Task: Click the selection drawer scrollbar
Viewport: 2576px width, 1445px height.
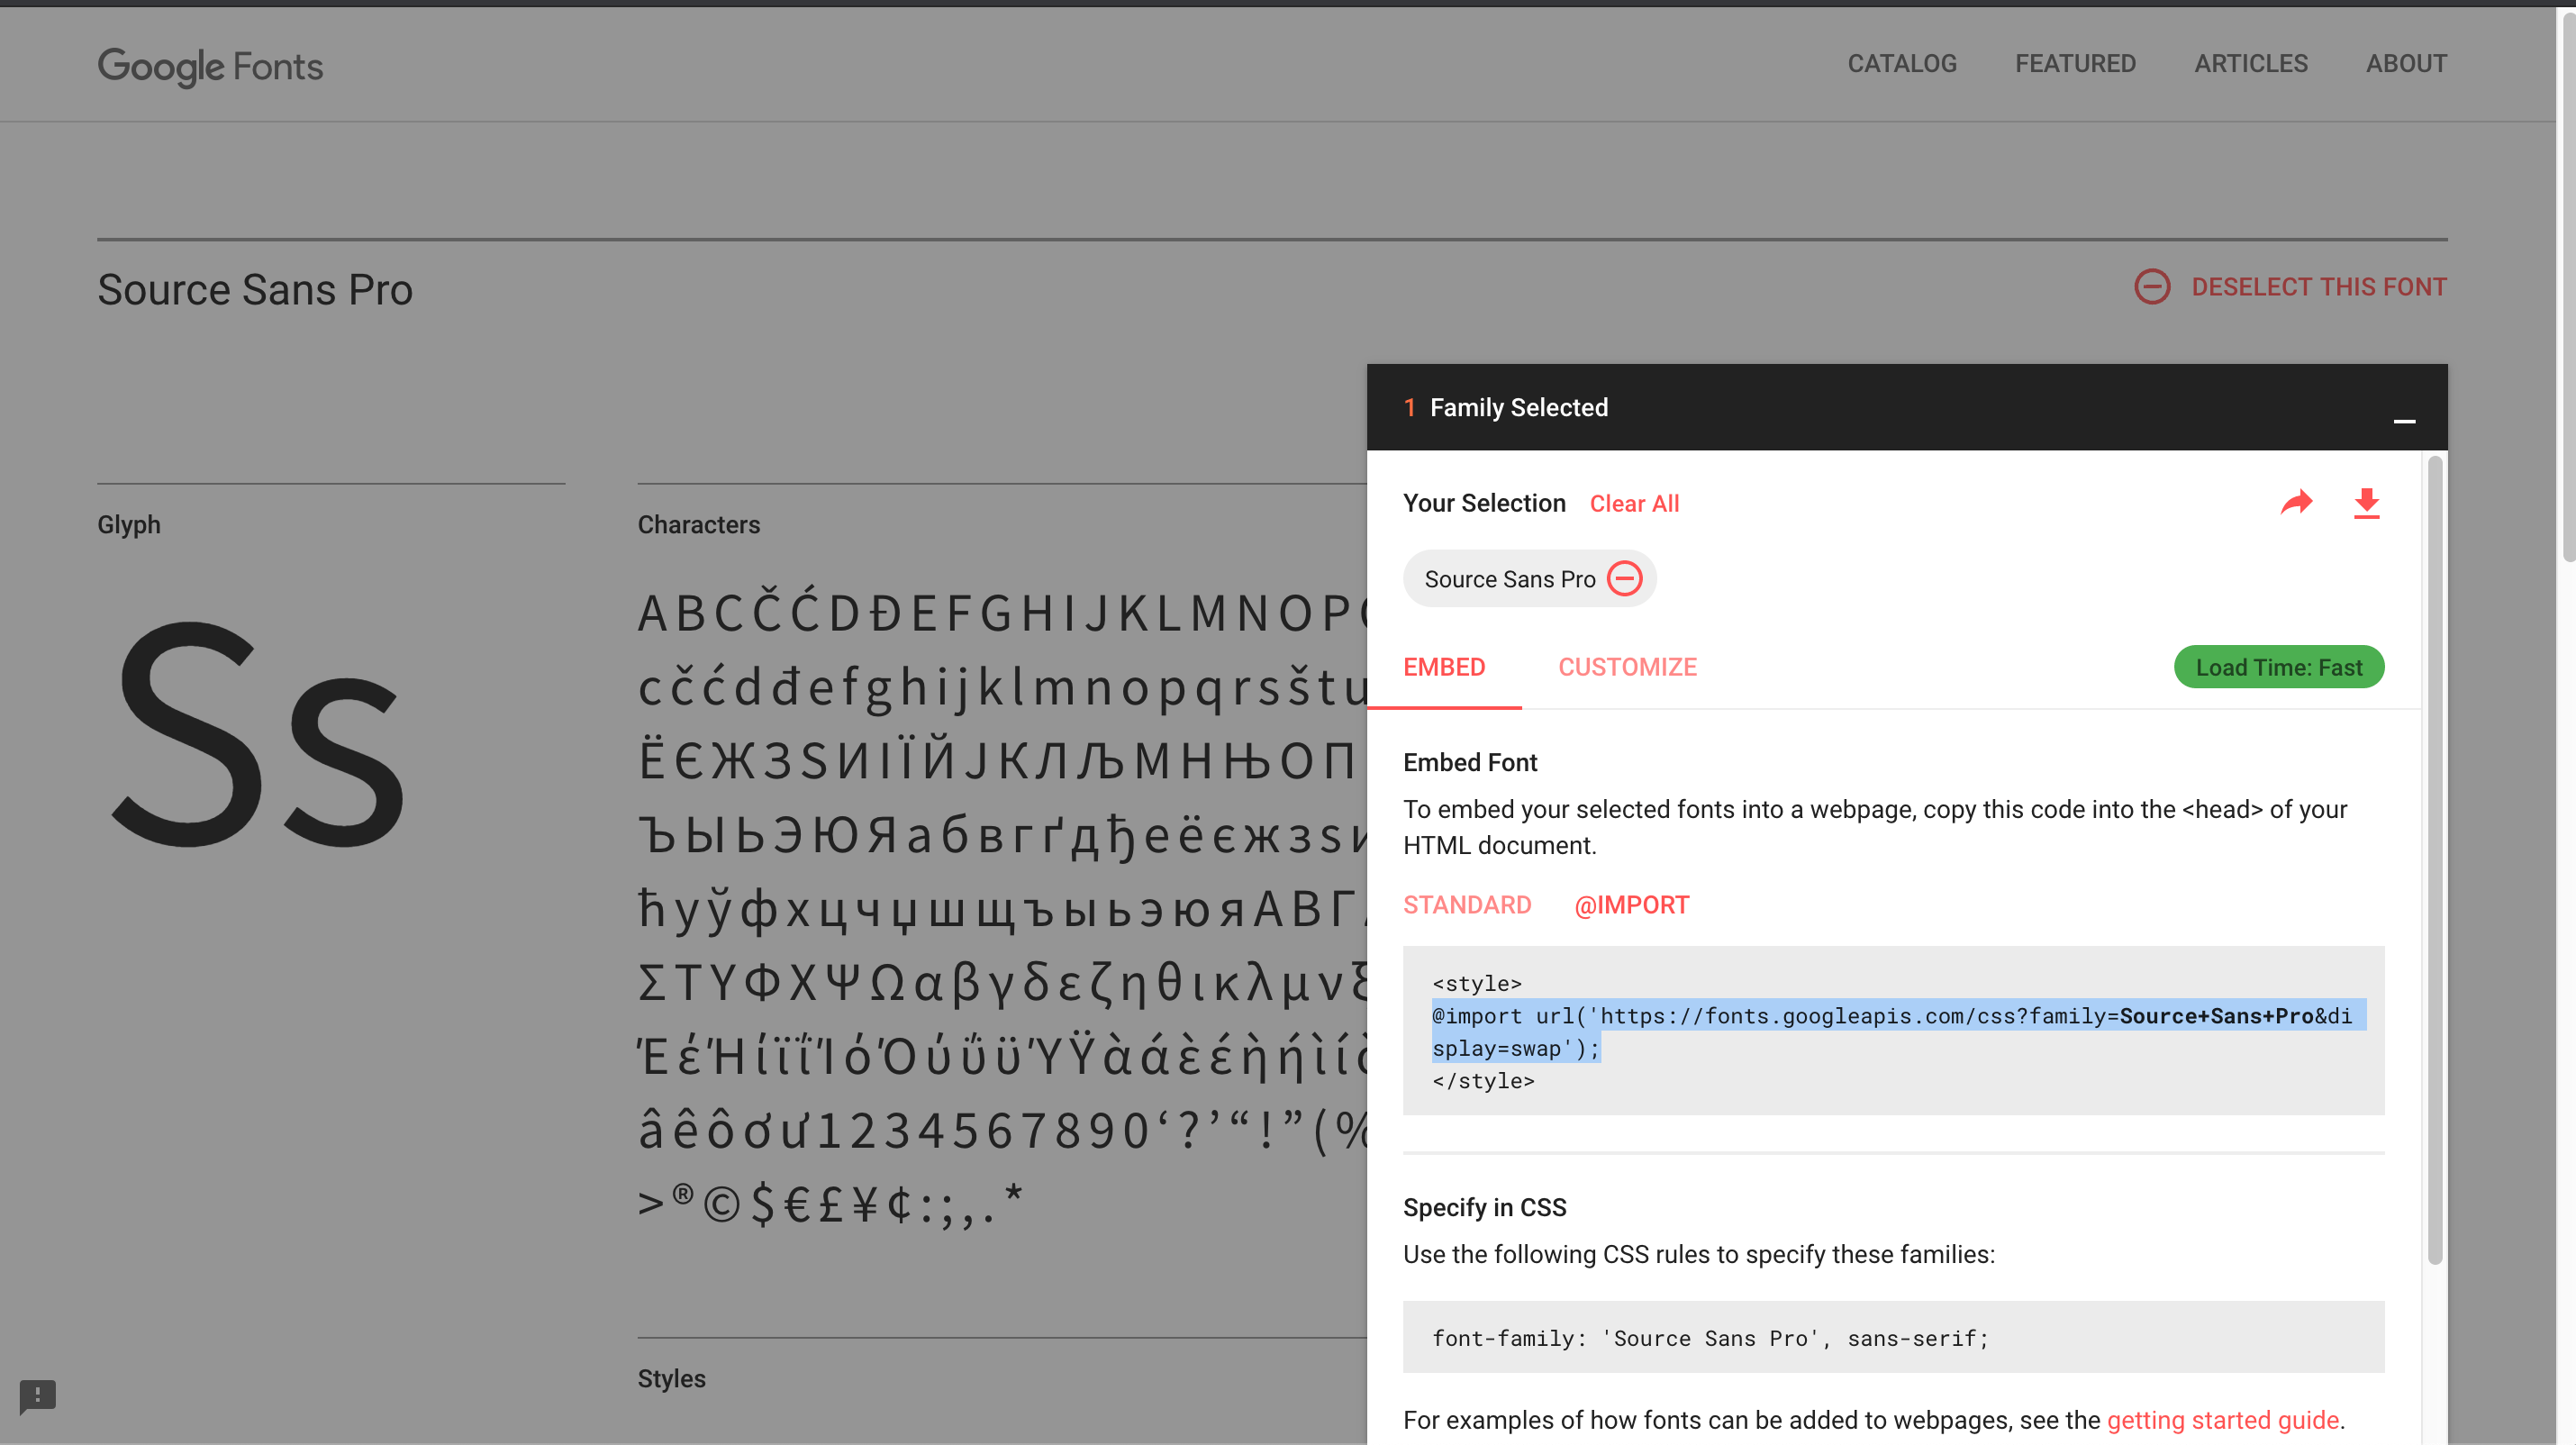Action: 2434,860
